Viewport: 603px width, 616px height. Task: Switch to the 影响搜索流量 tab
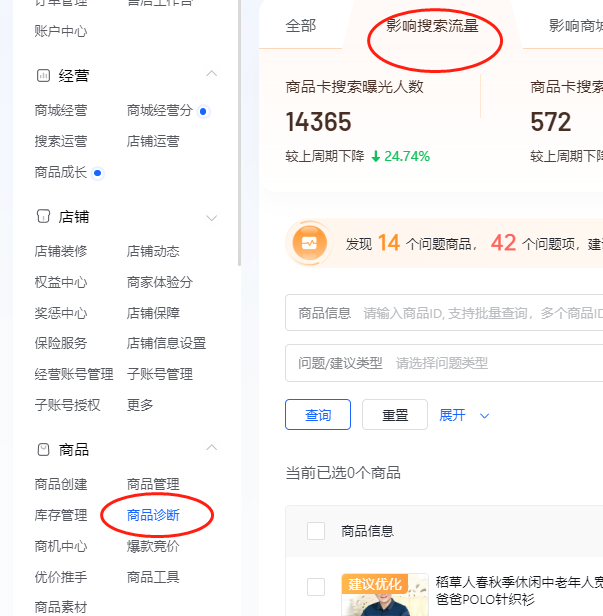point(432,26)
